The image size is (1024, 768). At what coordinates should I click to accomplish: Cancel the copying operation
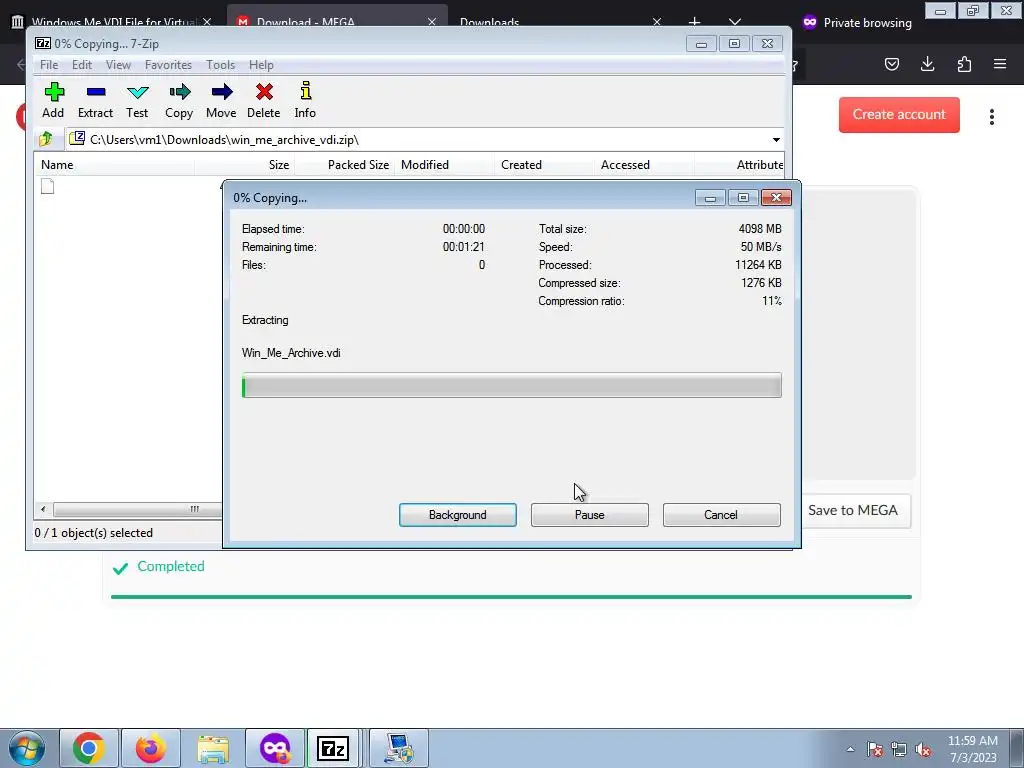pyautogui.click(x=721, y=515)
